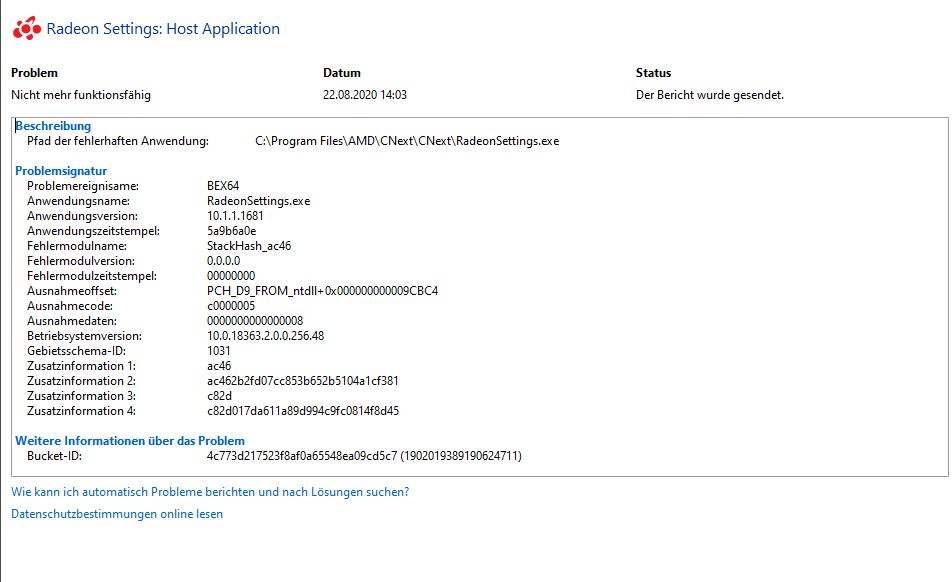Click the Radeon Settings: Host Application title
Screen dimensions: 952x582
163,29
